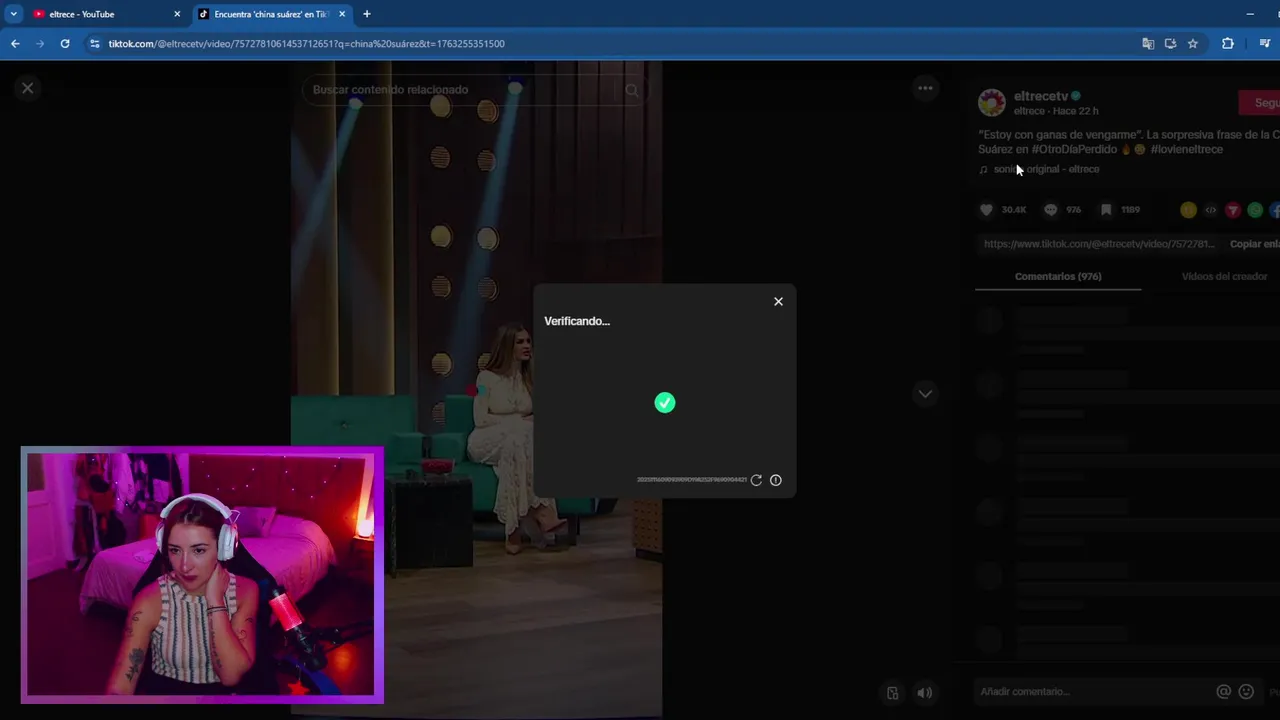Open a new browser tab
Viewport: 1280px width, 720px height.
(x=367, y=14)
